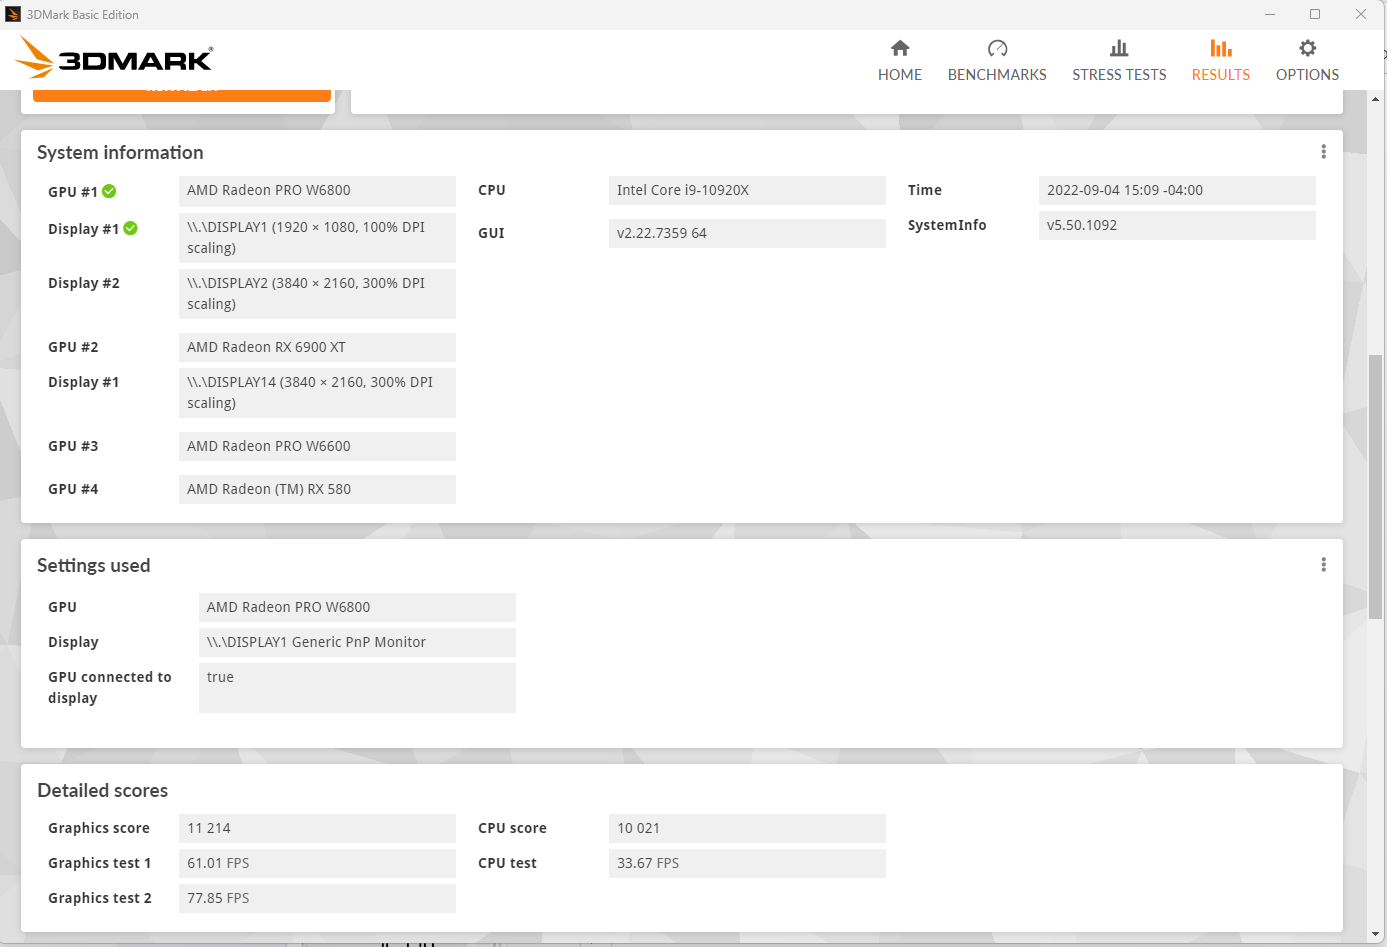Select GPU value in Settings used
Screen dimensions: 1387x947
357,607
